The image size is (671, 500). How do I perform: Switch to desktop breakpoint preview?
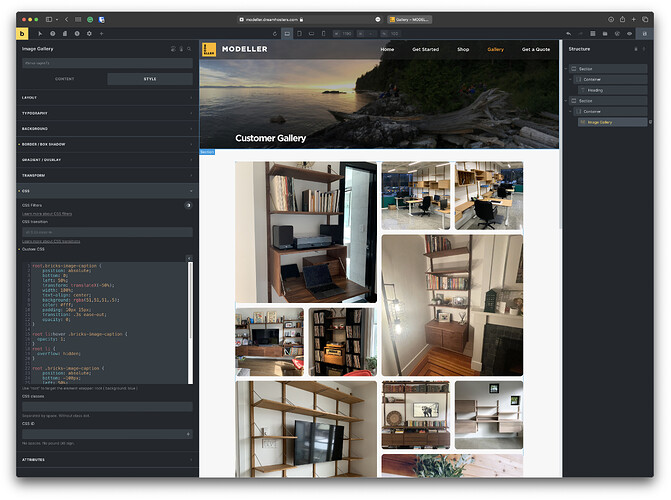[287, 33]
